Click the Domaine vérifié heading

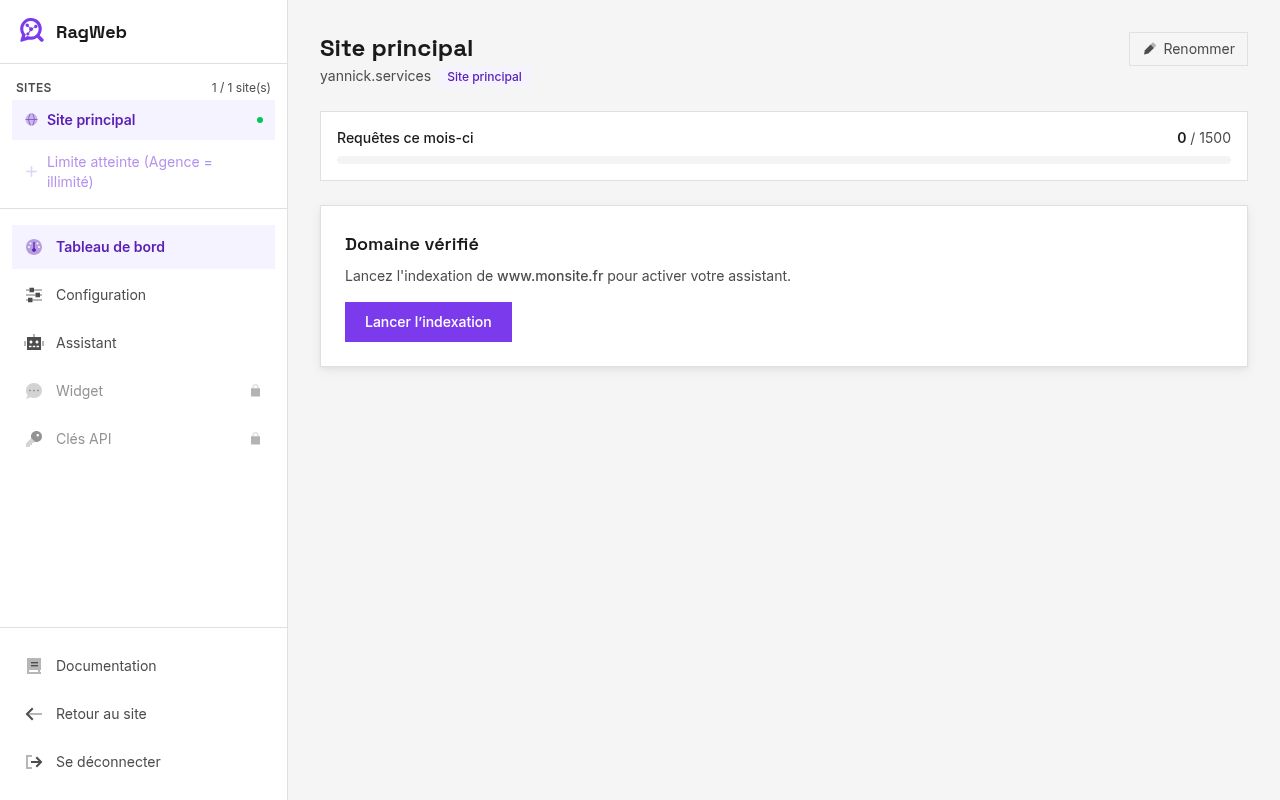coord(412,244)
